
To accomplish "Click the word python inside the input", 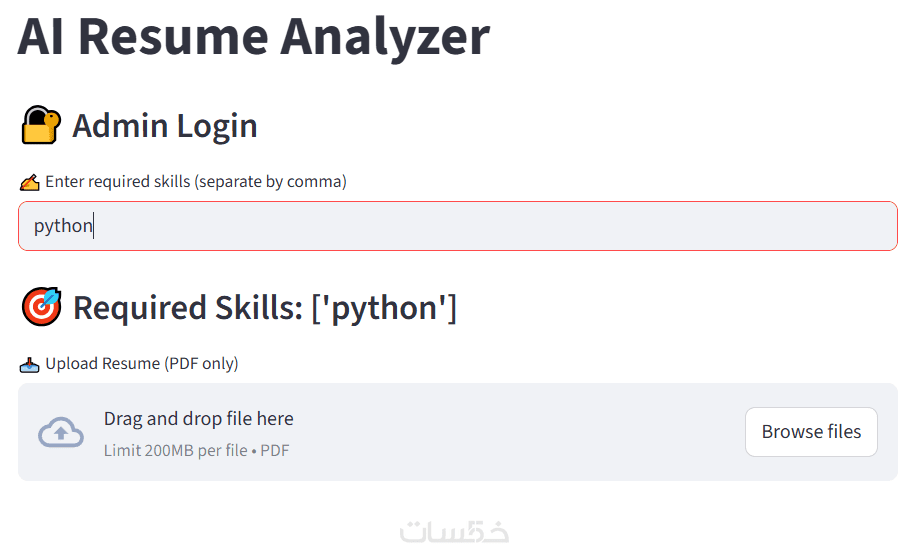I will [63, 226].
